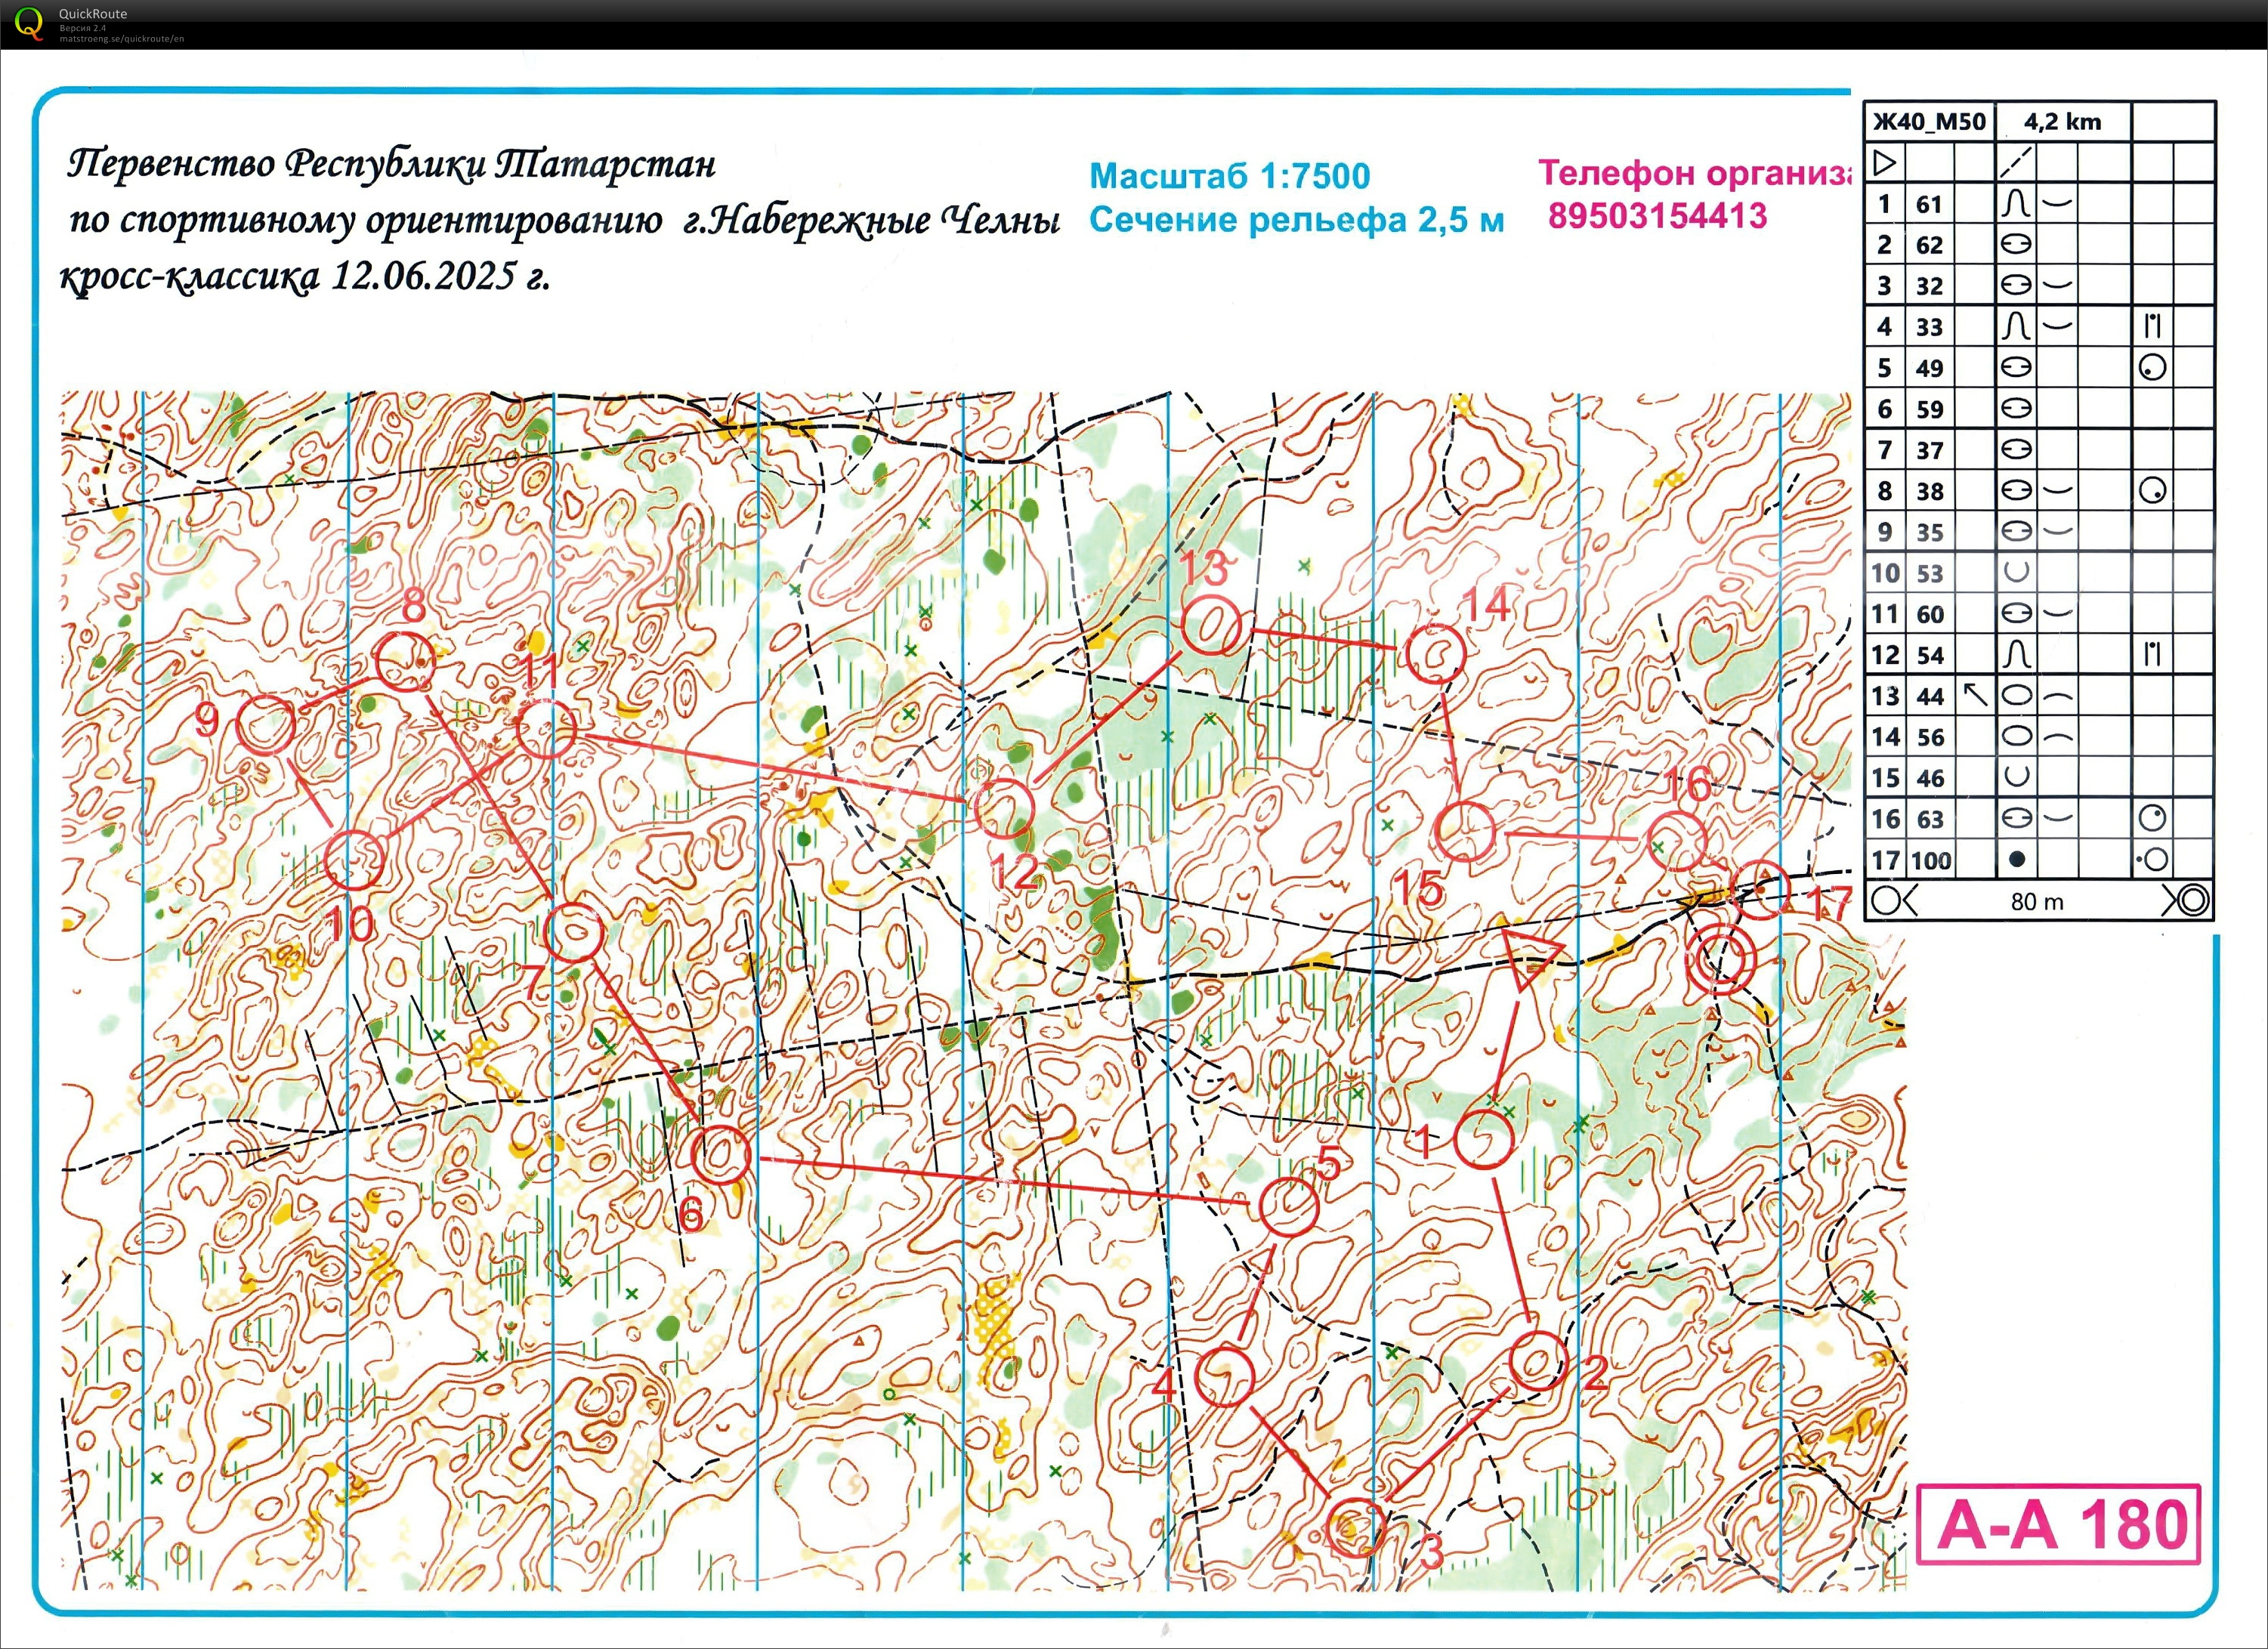
Task: Click the Ж40_М50 class cell
Action: click(x=1930, y=122)
